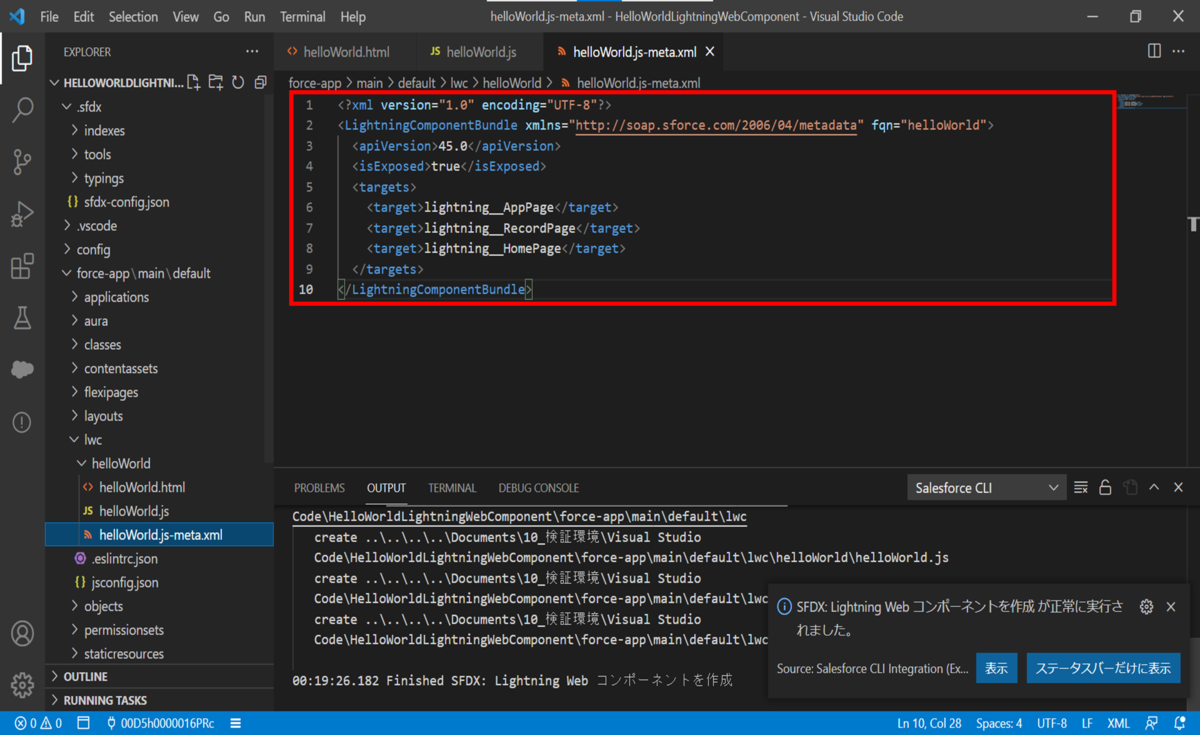This screenshot has width=1200, height=735.
Task: Open editor more actions ellipsis
Action: point(1180,51)
